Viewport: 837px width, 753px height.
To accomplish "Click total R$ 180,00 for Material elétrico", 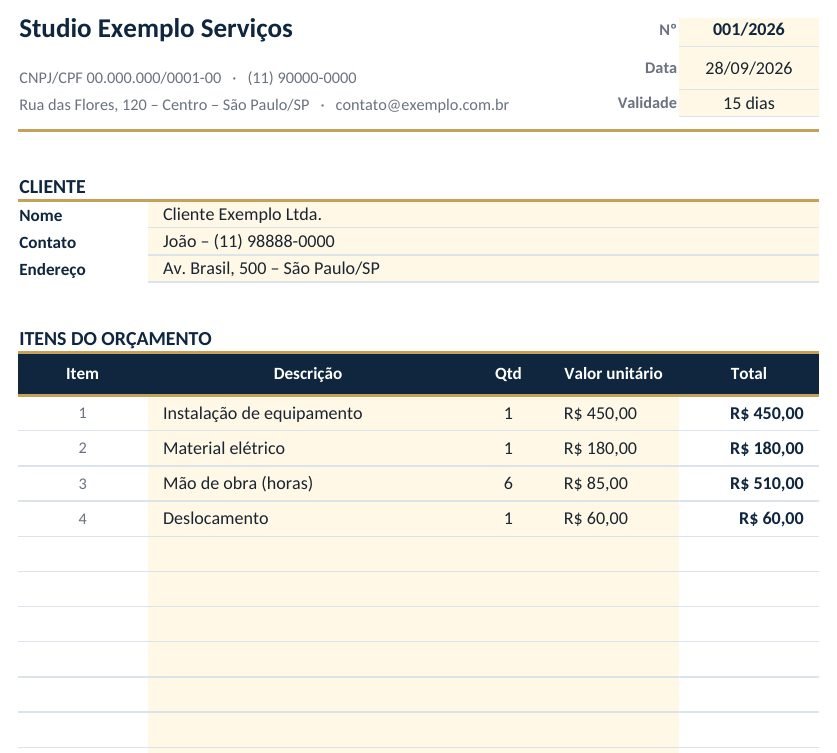I will 767,448.
